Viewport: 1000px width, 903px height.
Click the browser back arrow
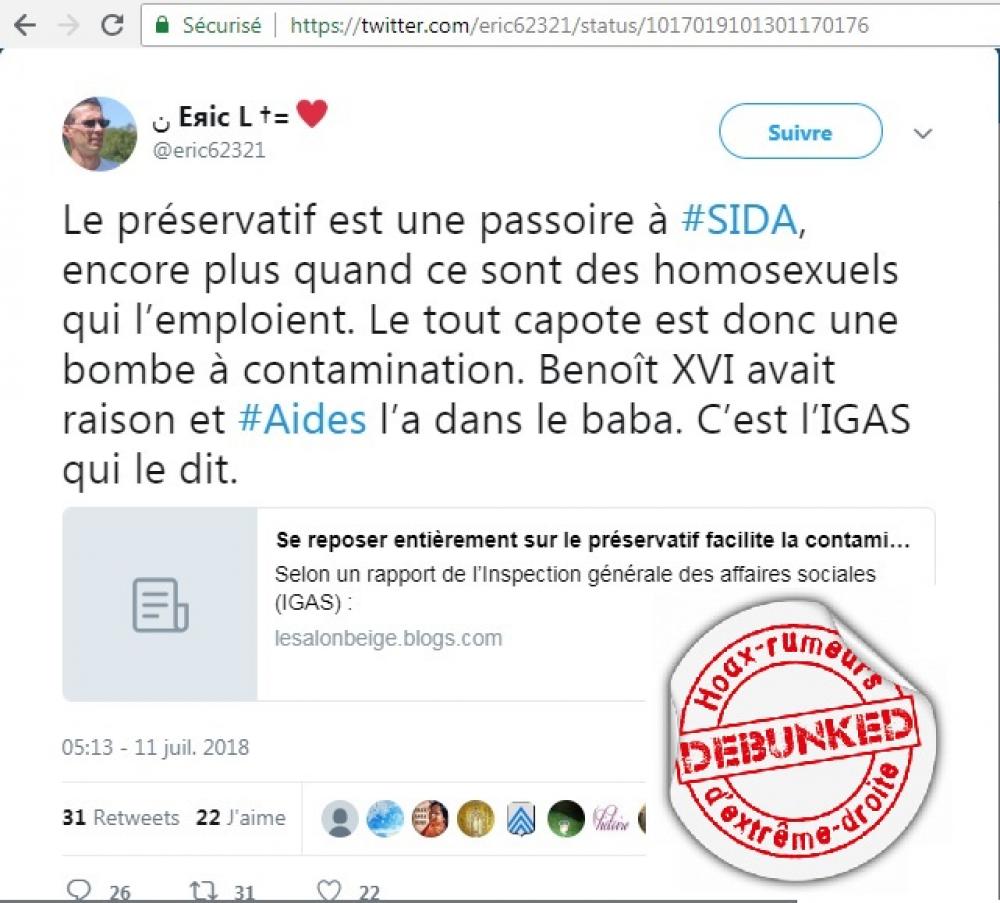point(24,26)
